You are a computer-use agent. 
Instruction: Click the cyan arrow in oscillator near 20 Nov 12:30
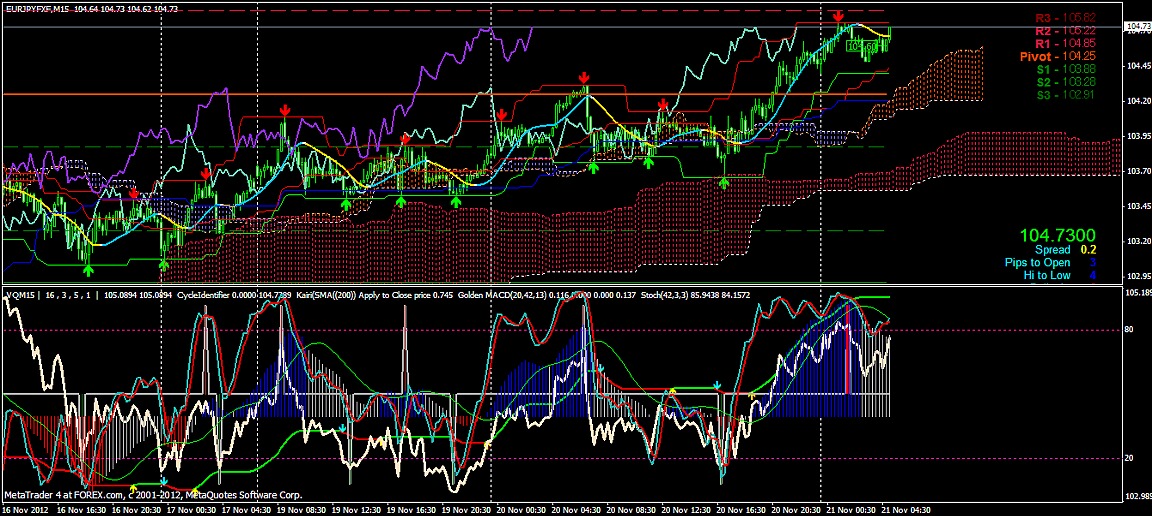click(718, 385)
